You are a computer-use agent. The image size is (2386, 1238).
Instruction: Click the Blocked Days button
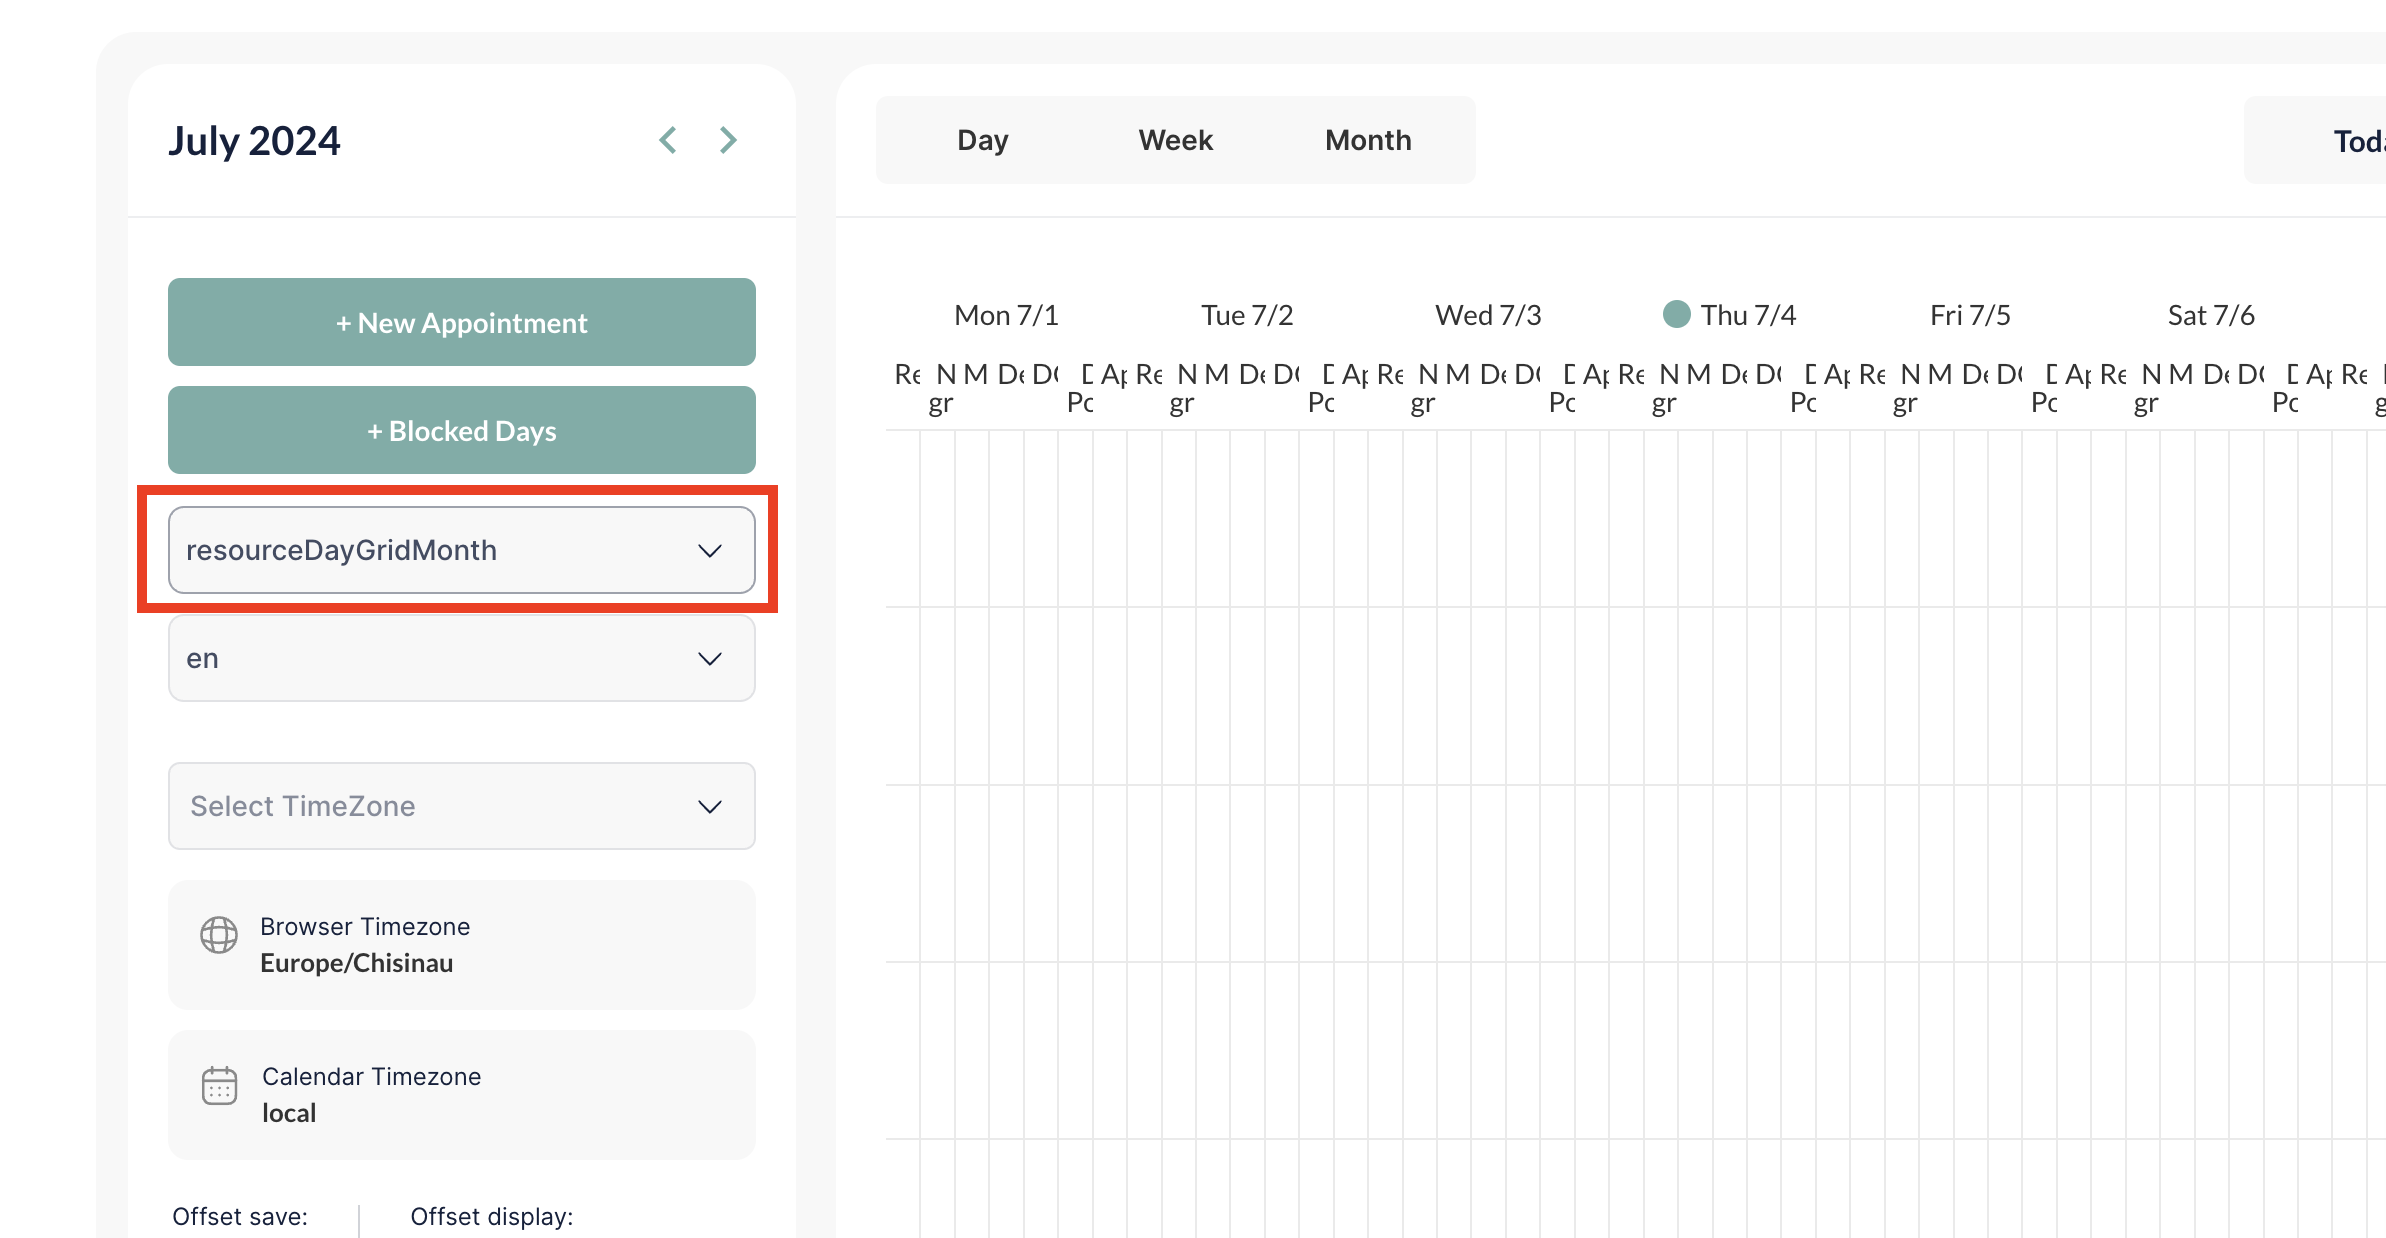pos(459,429)
